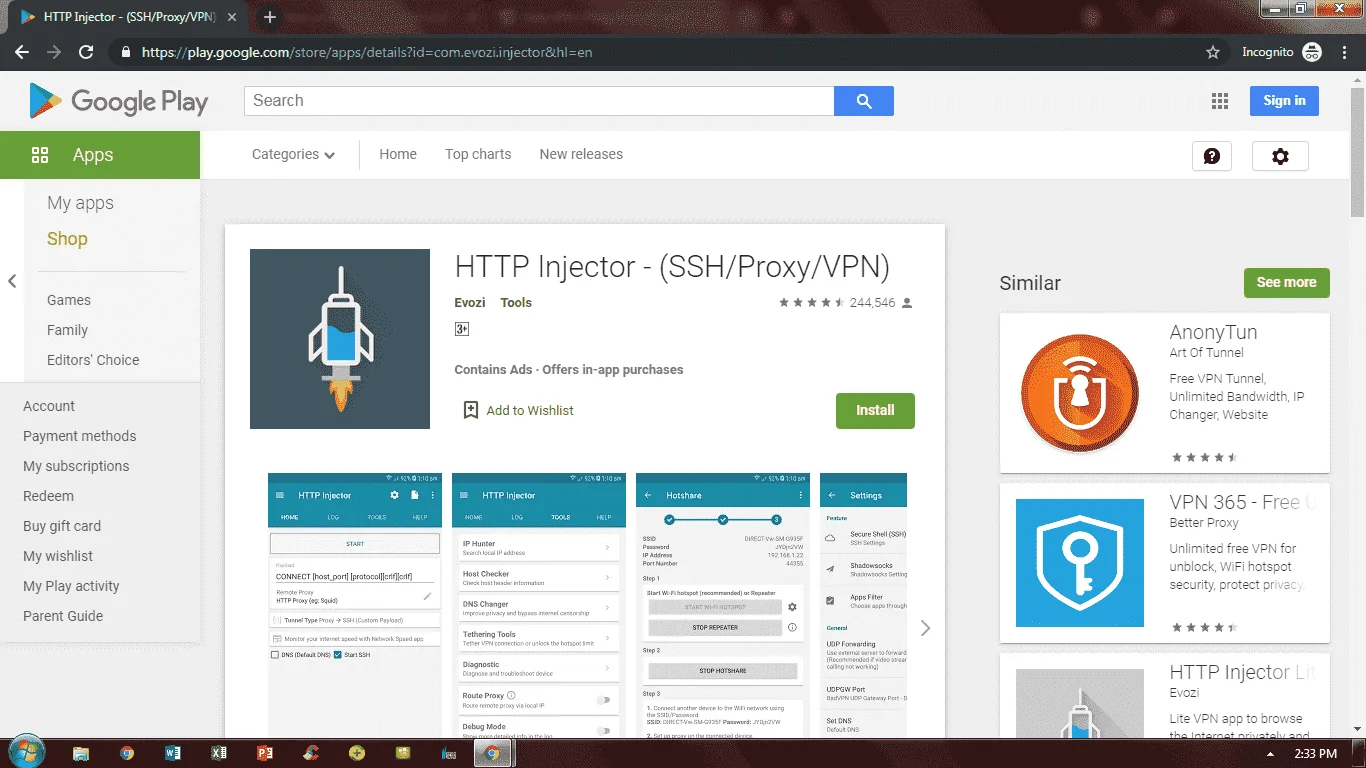Open the Parent Guide link
Viewport: 1366px width, 768px height.
[x=63, y=616]
